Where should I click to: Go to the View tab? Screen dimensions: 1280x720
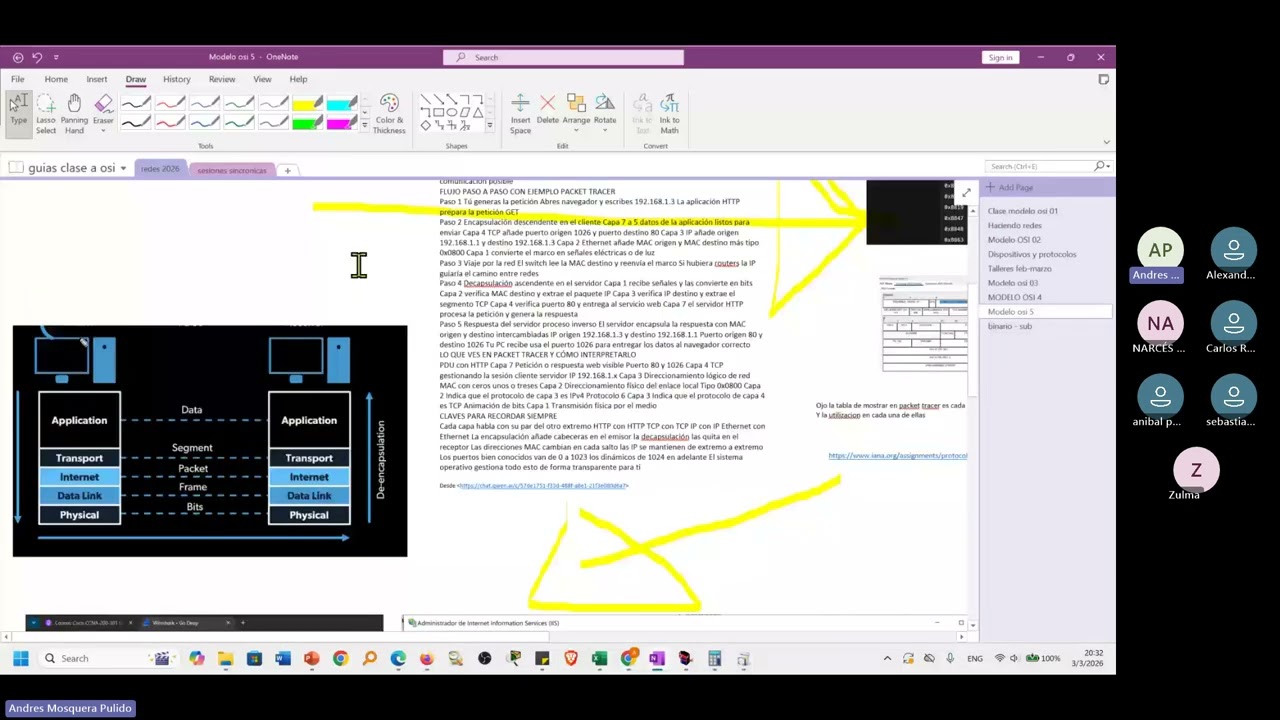pos(262,79)
